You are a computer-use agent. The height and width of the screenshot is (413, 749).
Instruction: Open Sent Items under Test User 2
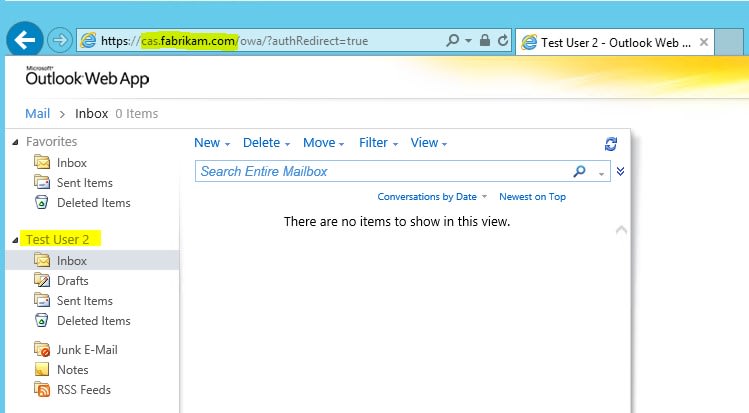85,301
